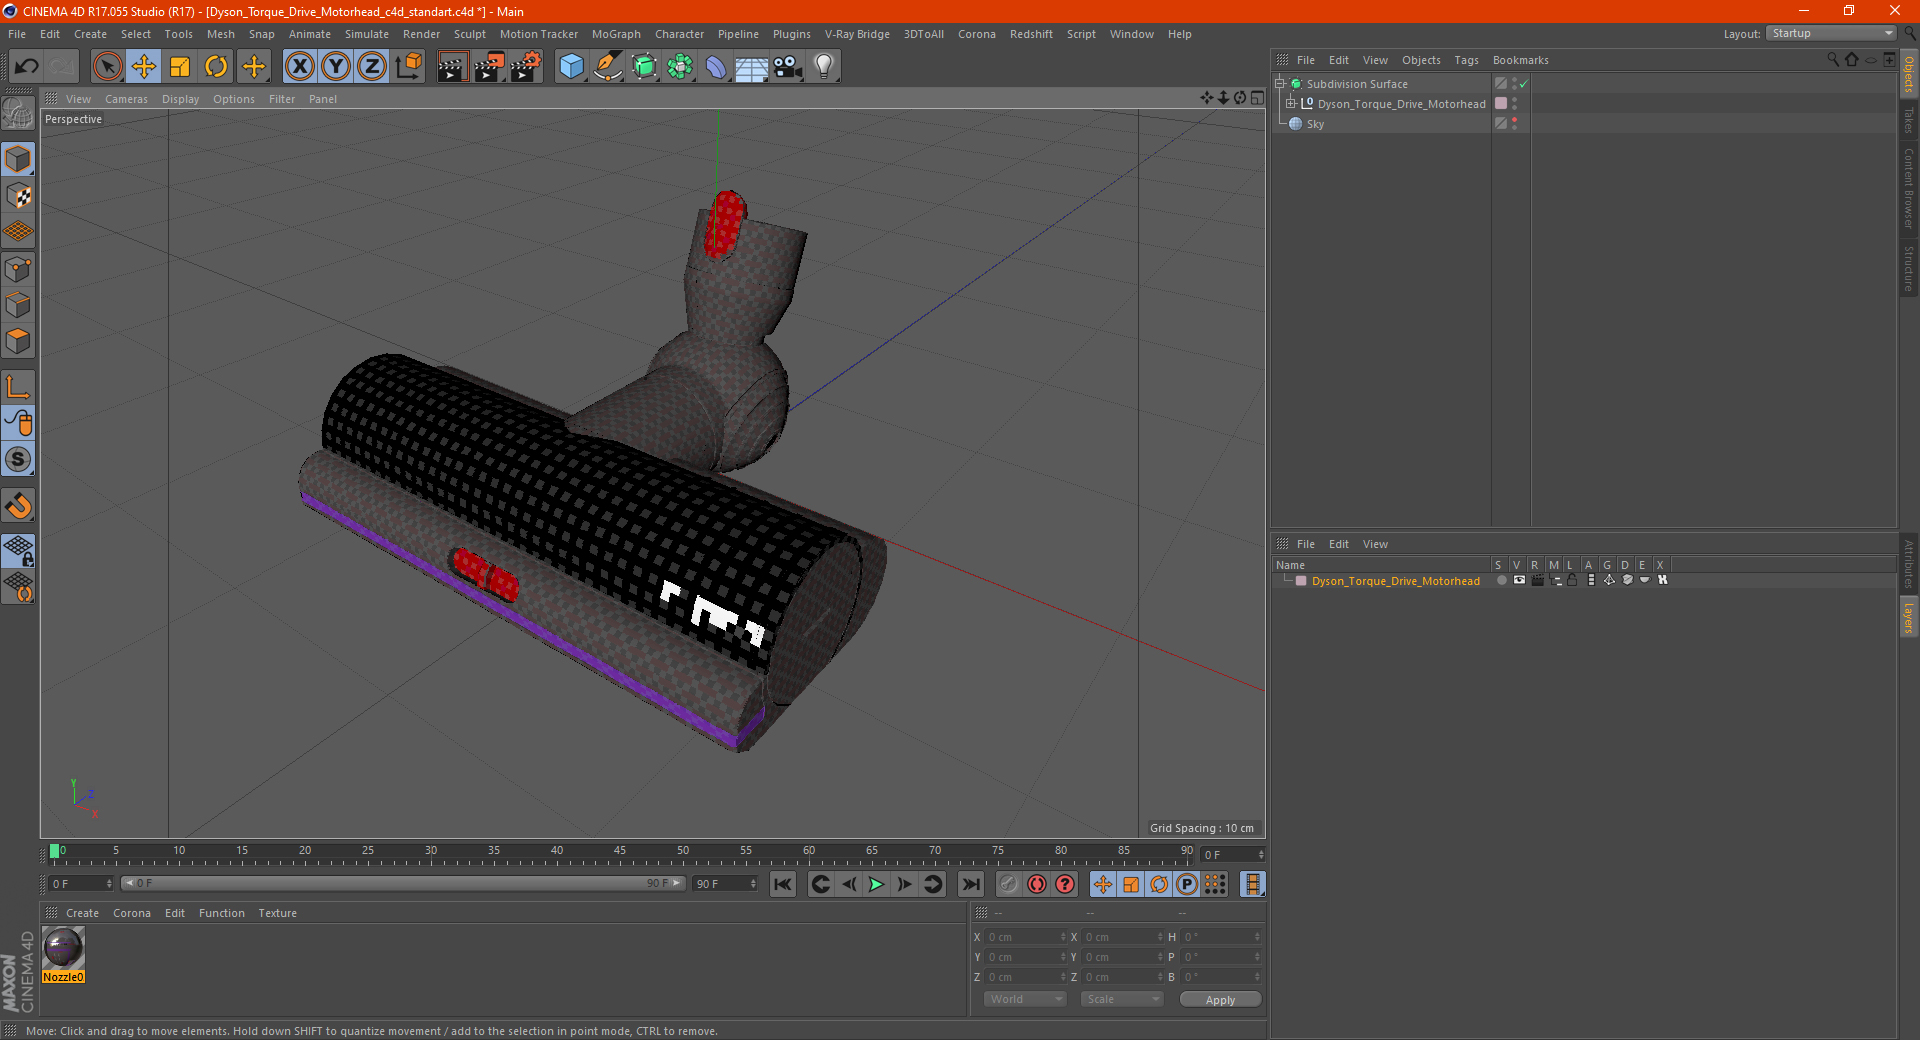
Task: Play the animation forward
Action: pos(876,884)
